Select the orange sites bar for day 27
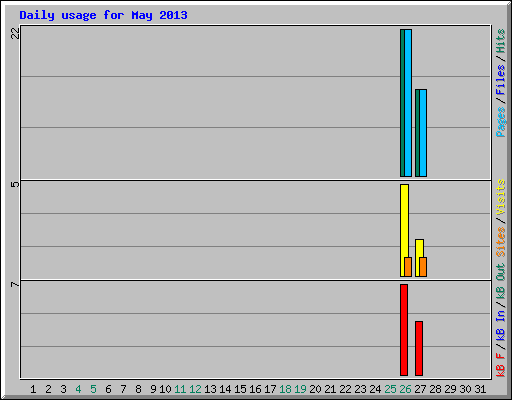512x400 pixels. [423, 267]
